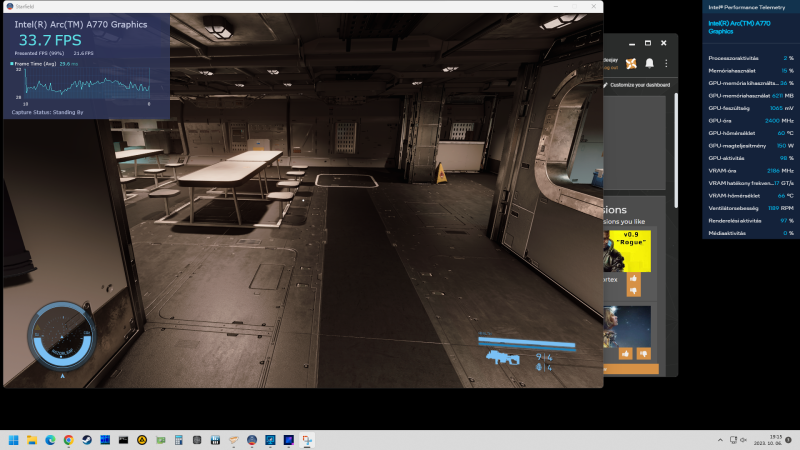
Task: Select the GPU-aktivitás row
Action: 751,158
